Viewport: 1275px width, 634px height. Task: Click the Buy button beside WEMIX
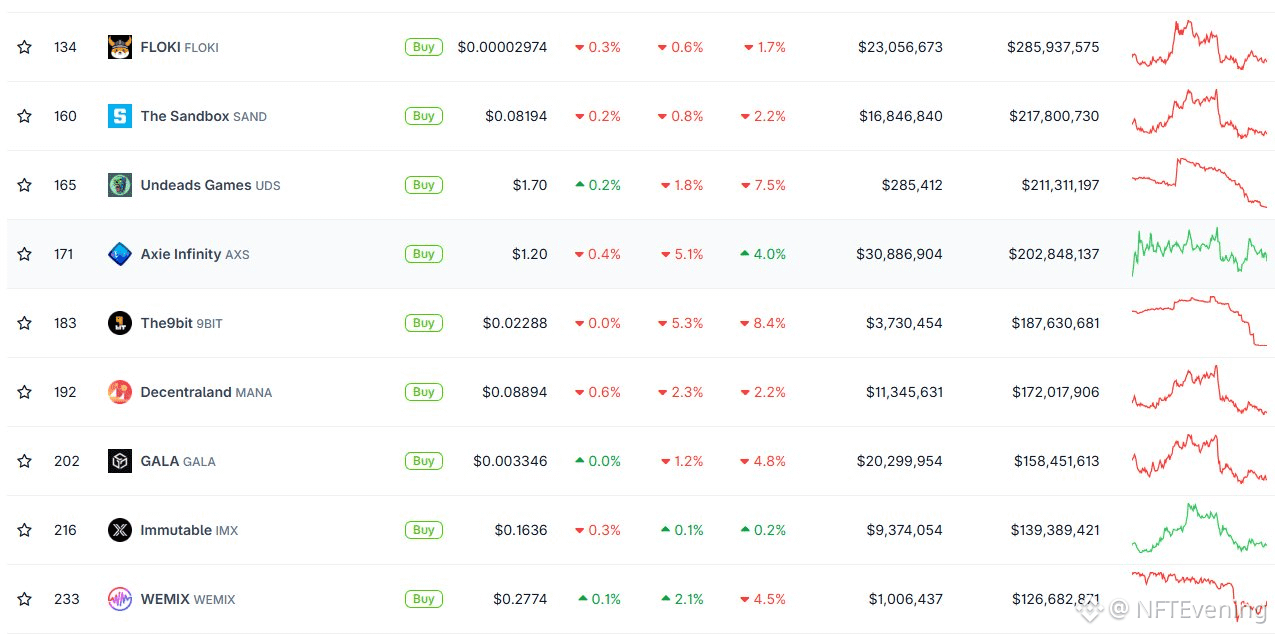(x=424, y=599)
